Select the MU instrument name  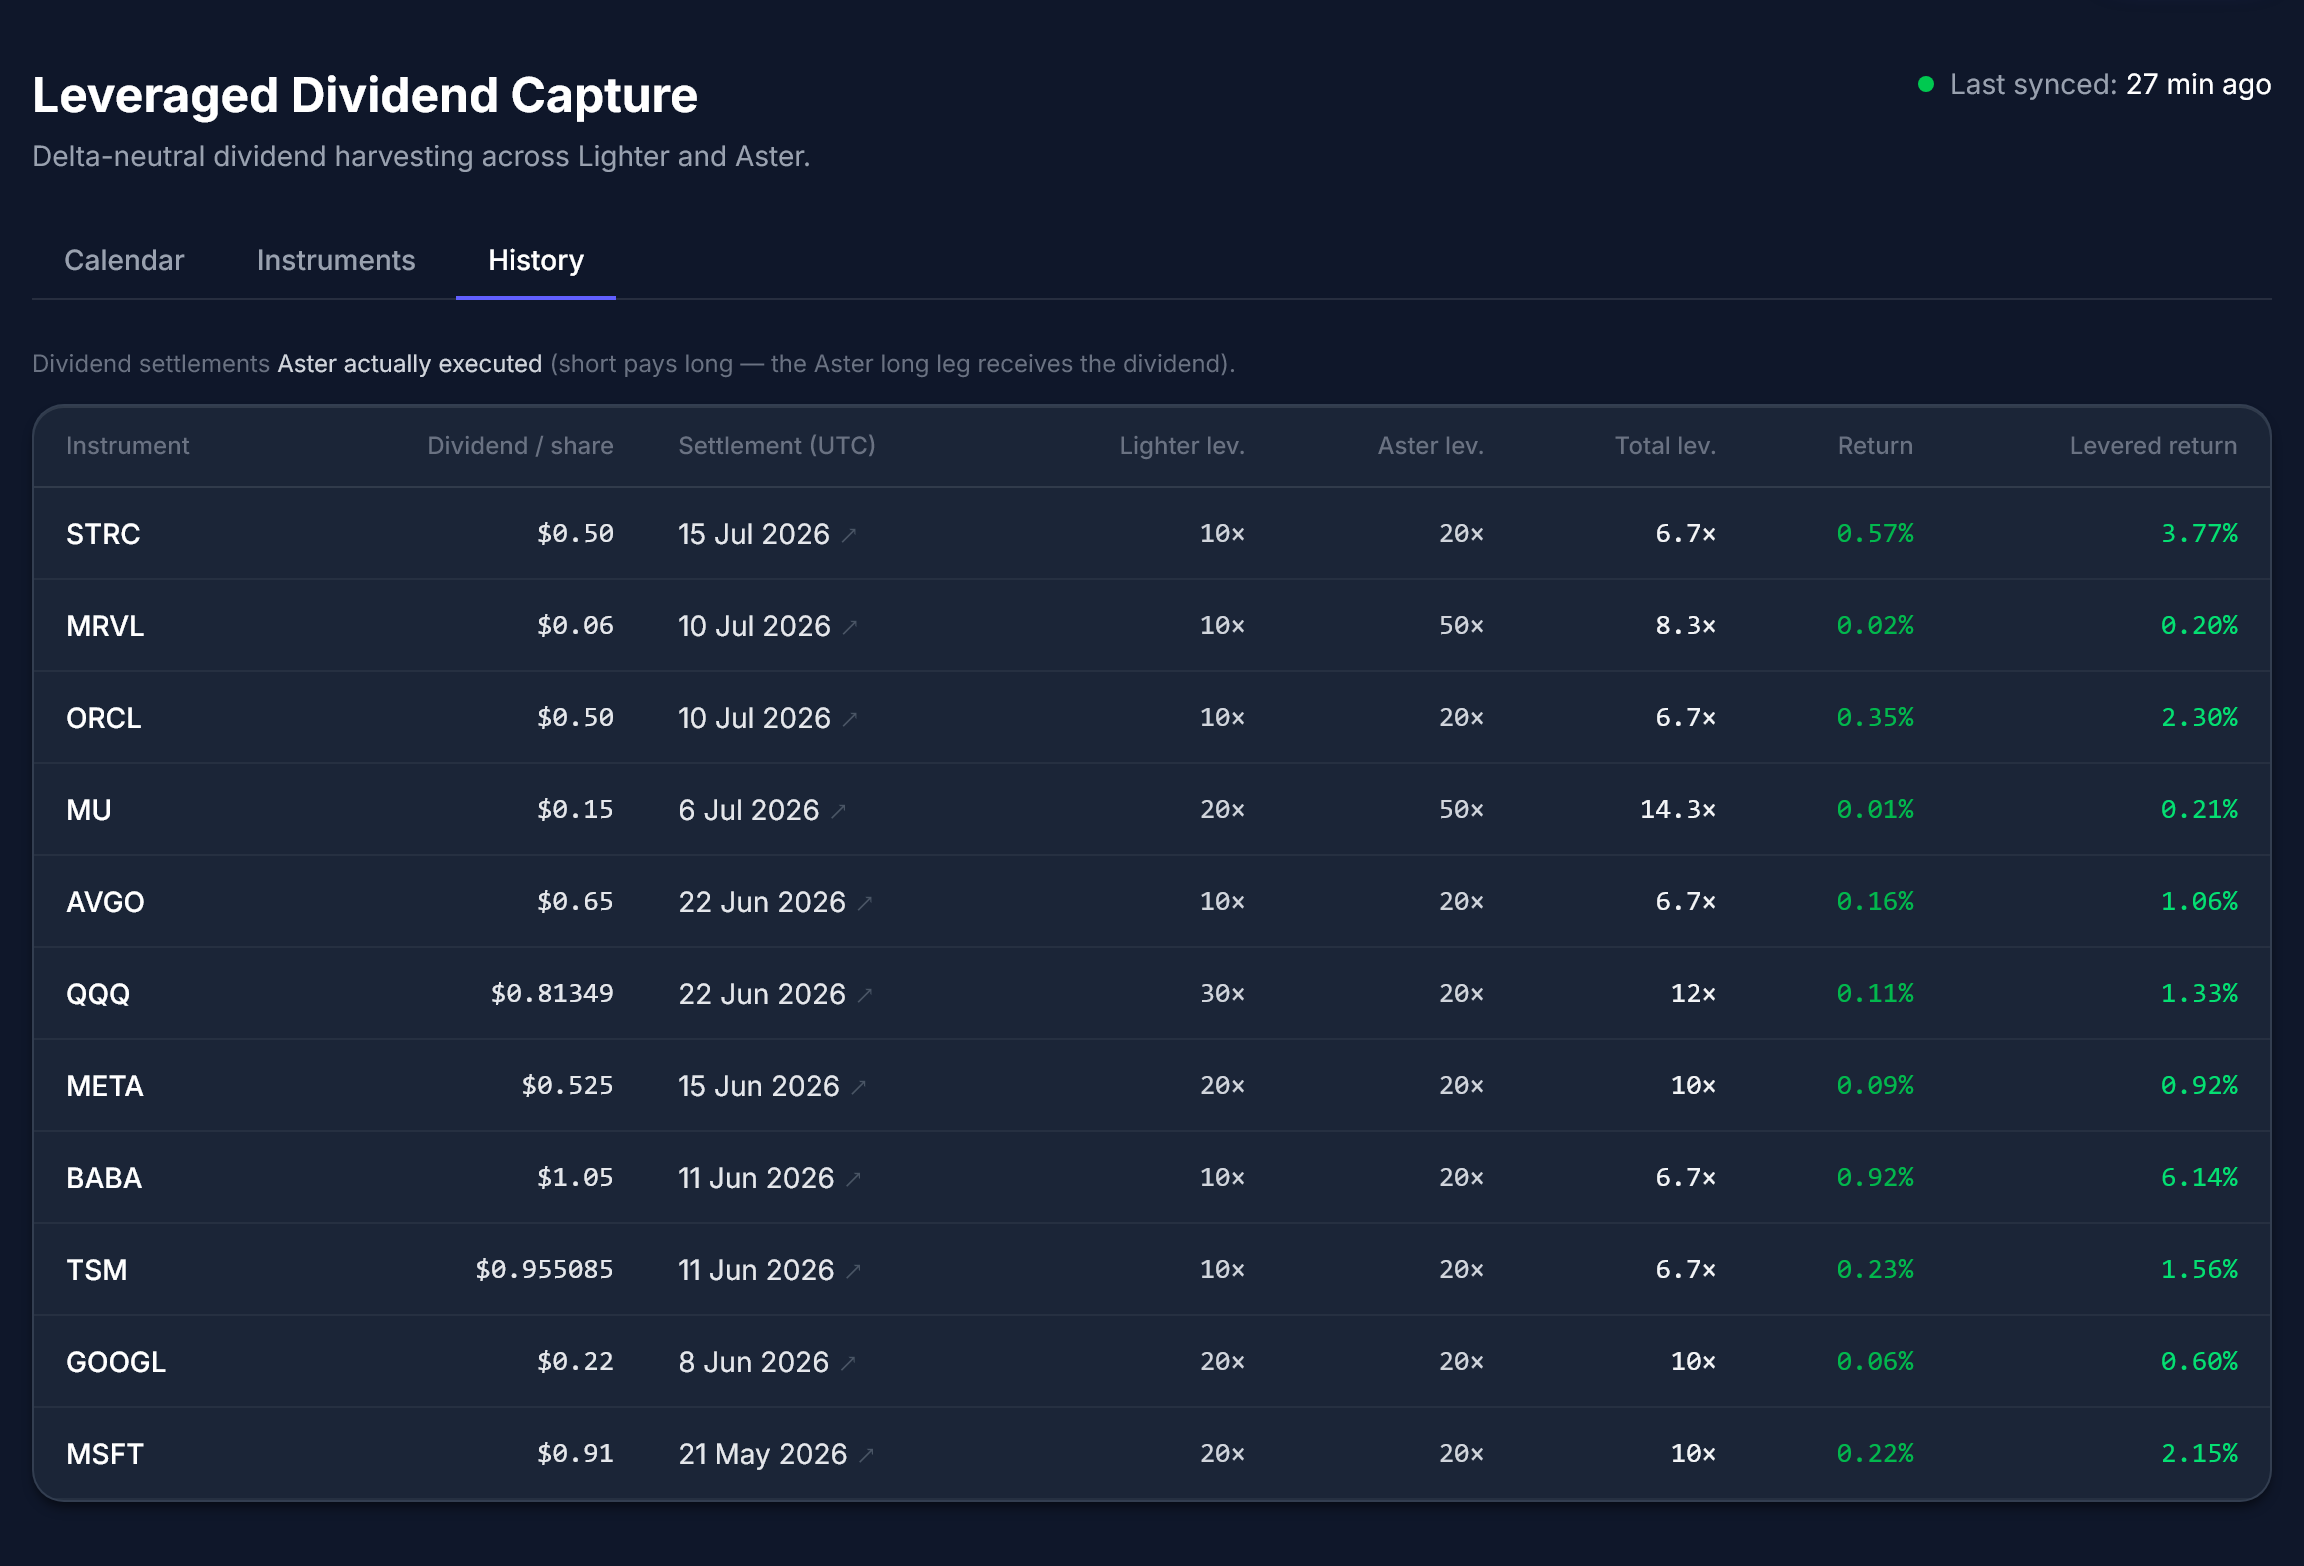(89, 810)
